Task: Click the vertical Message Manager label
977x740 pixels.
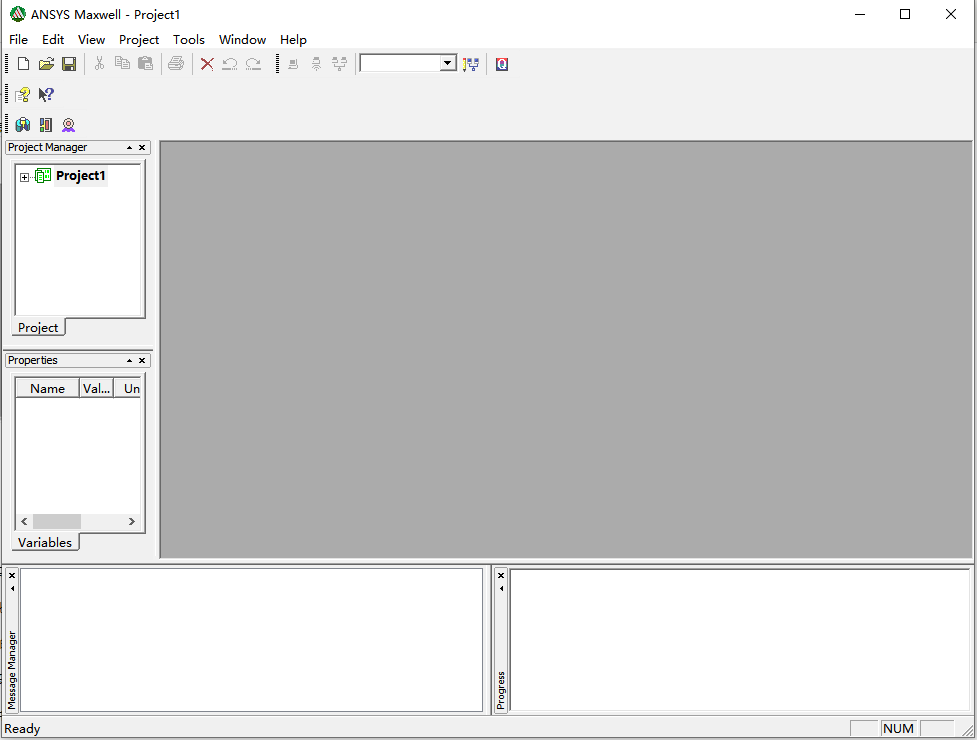Action: pos(12,670)
